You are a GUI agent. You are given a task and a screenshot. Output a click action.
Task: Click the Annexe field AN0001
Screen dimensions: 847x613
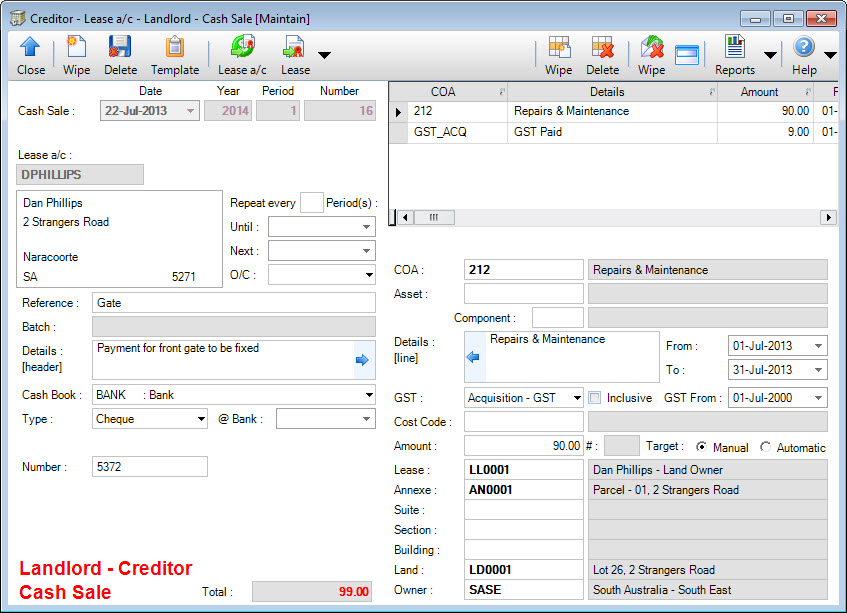(x=523, y=490)
